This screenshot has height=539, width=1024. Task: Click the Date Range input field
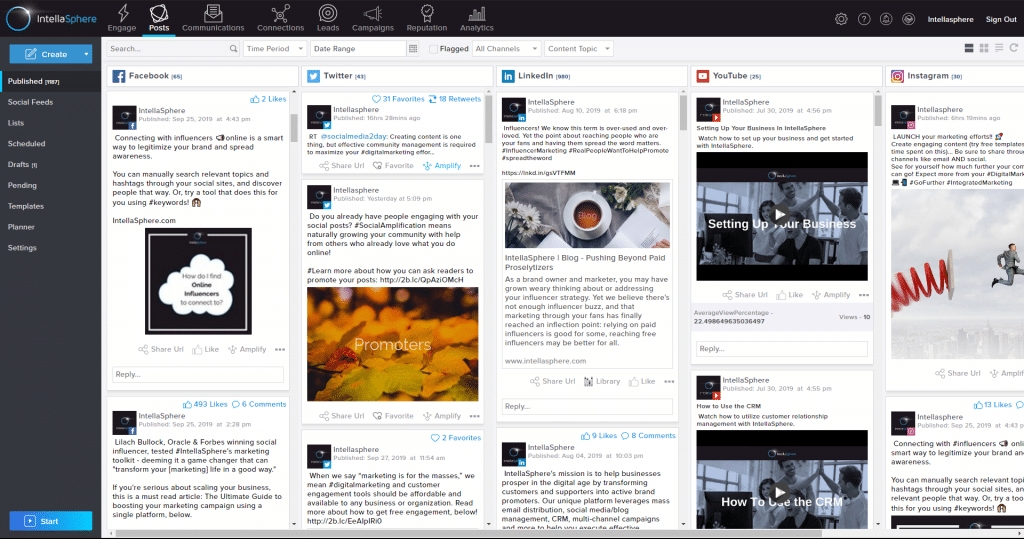click(358, 48)
